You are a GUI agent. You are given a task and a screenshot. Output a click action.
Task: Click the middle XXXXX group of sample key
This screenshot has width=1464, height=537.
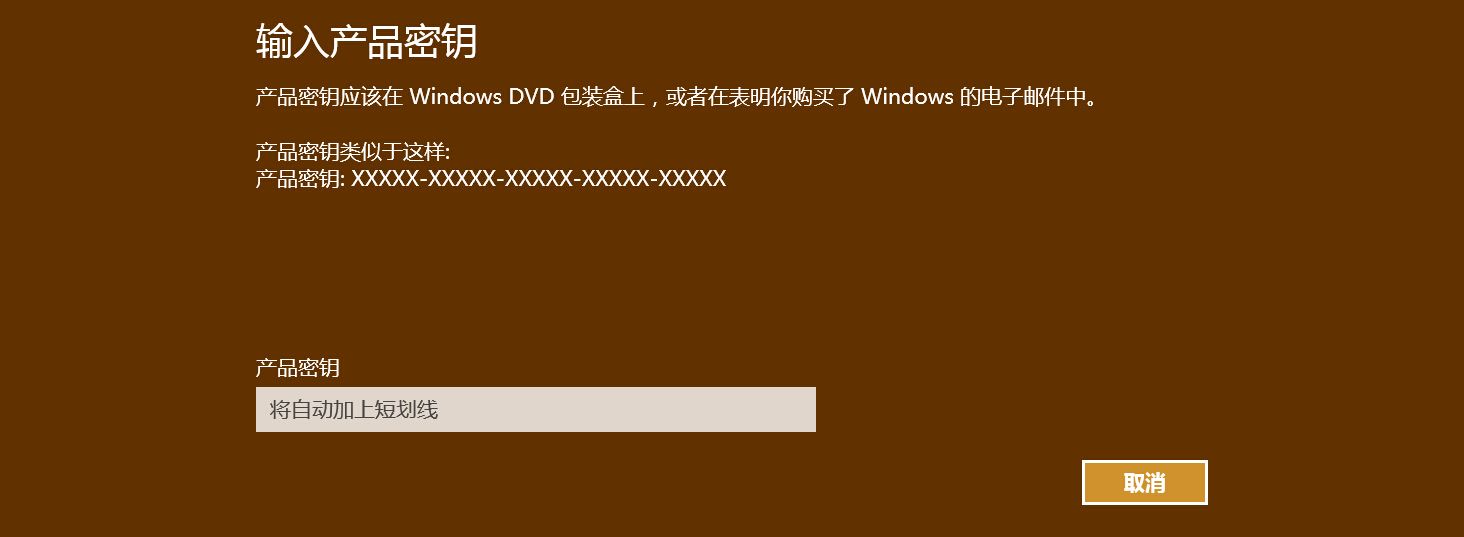[539, 179]
